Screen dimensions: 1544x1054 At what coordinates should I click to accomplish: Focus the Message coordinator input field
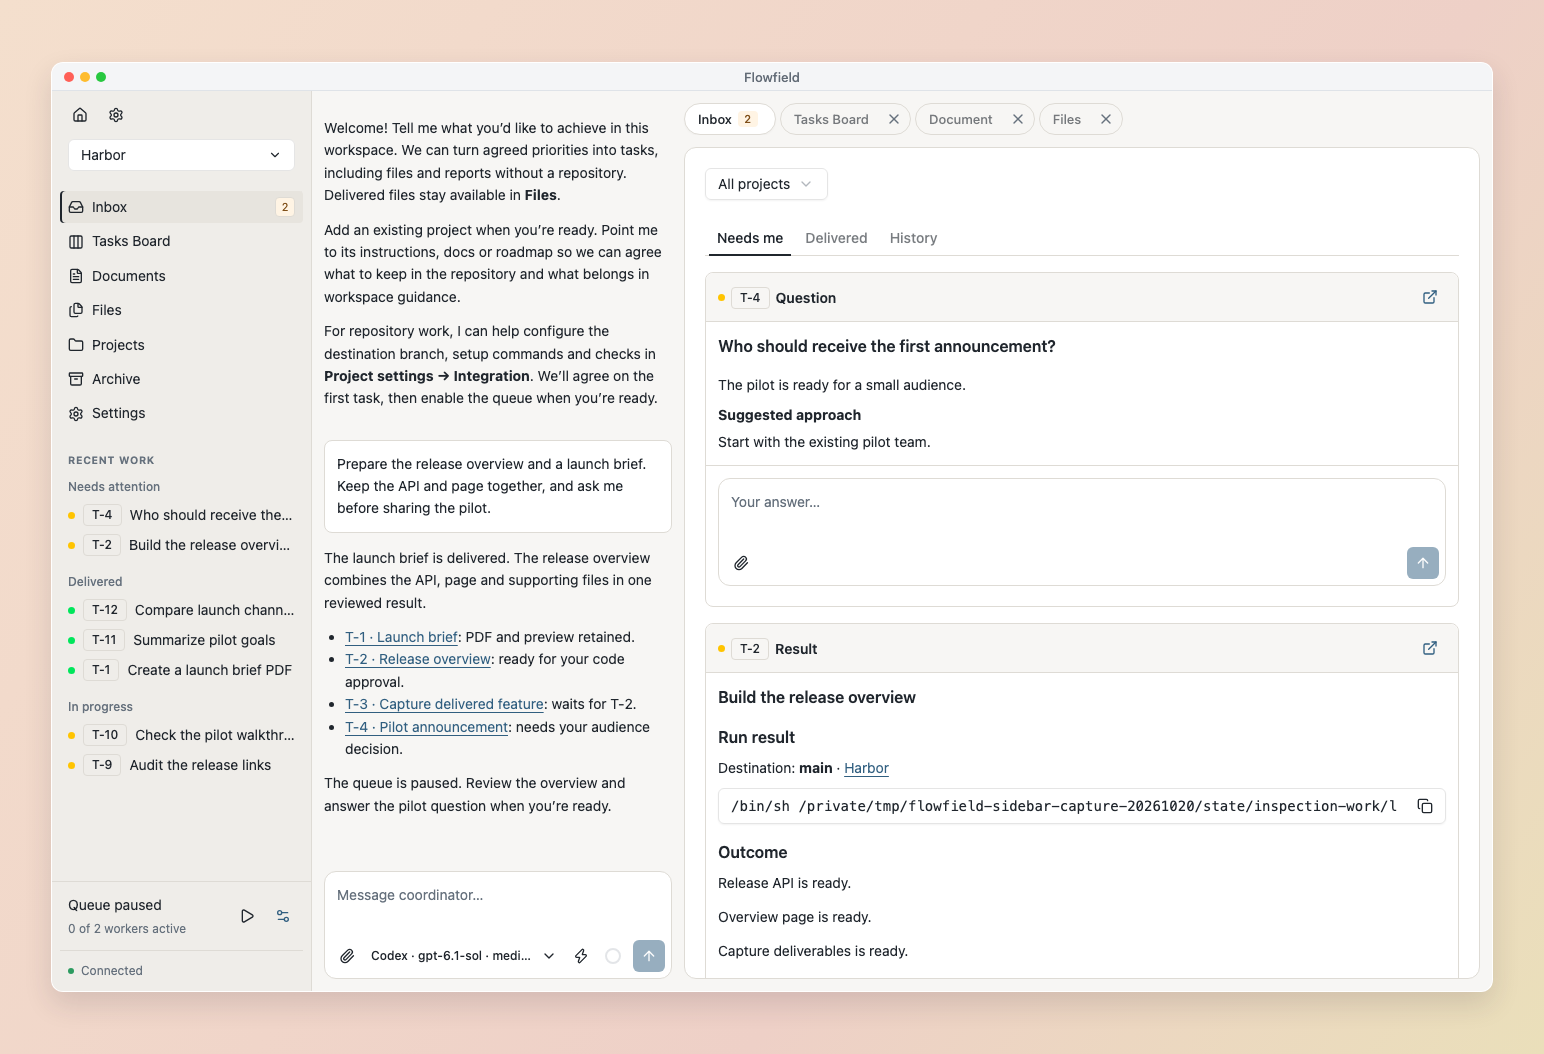pos(497,896)
